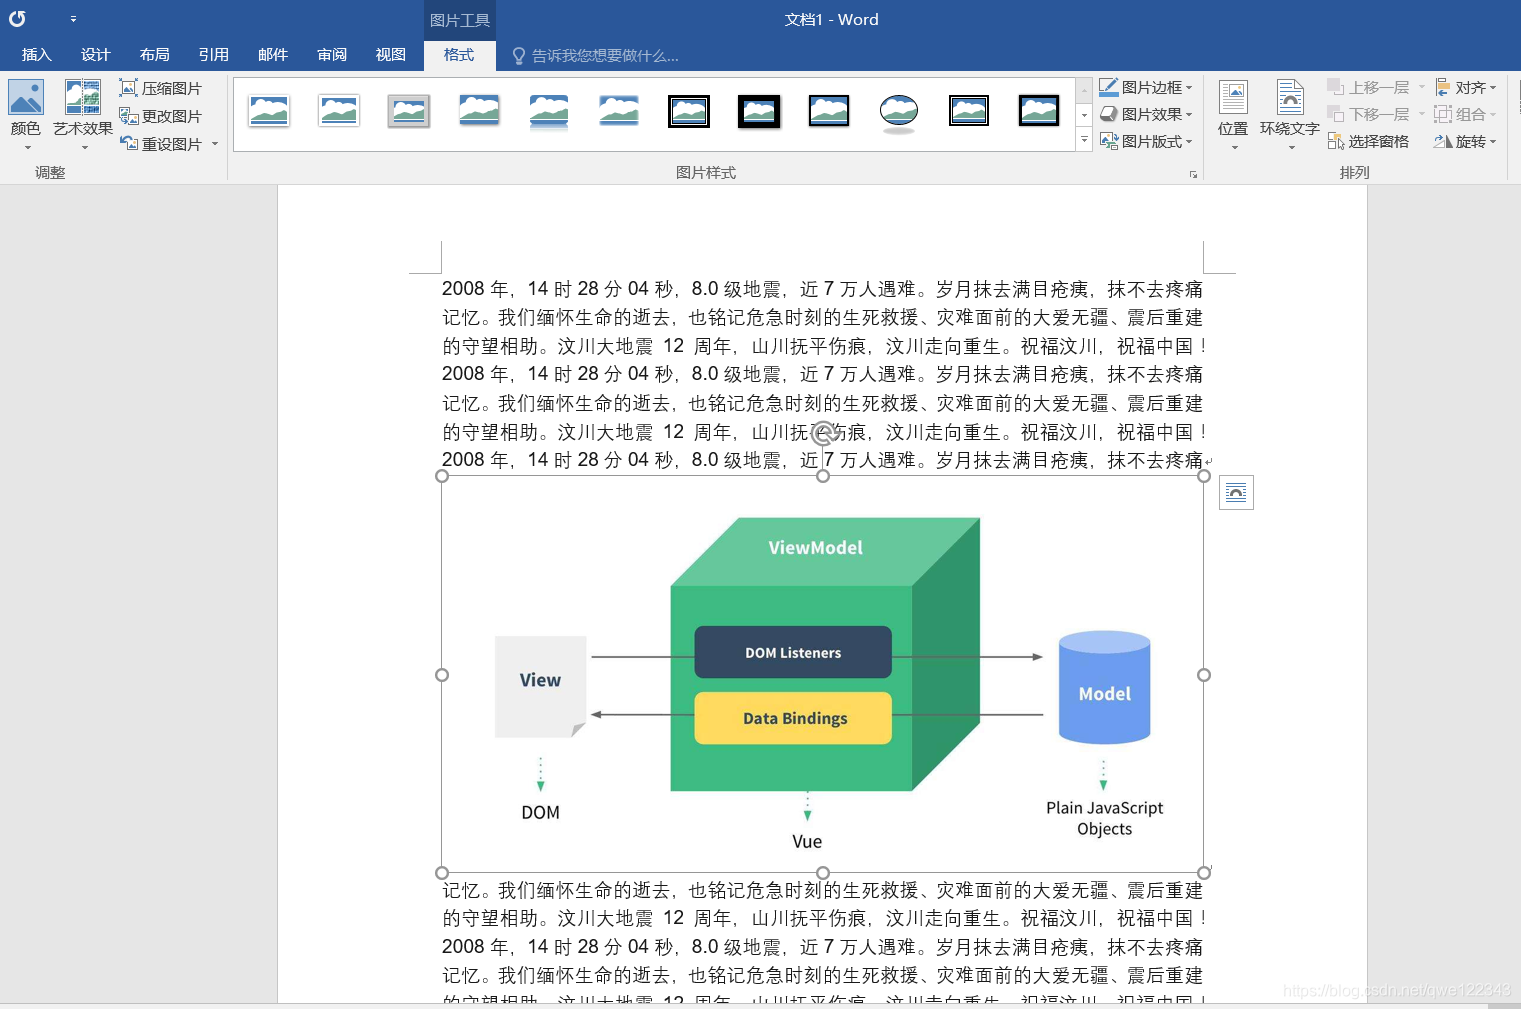Open 组合 group menu

tap(1465, 114)
